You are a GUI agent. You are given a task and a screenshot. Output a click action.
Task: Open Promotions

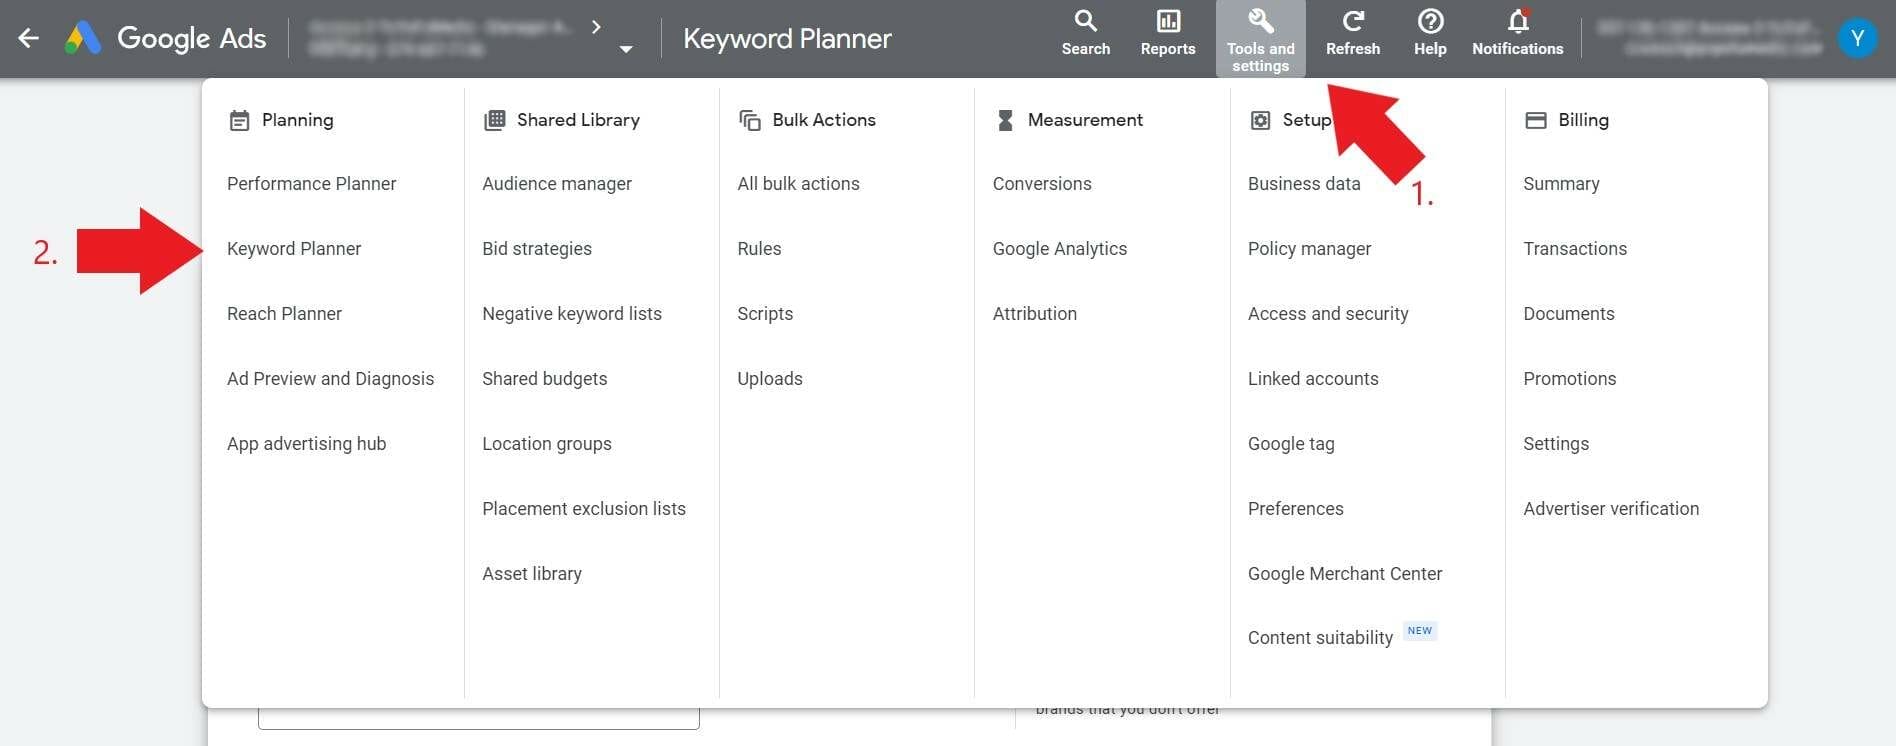pos(1570,379)
